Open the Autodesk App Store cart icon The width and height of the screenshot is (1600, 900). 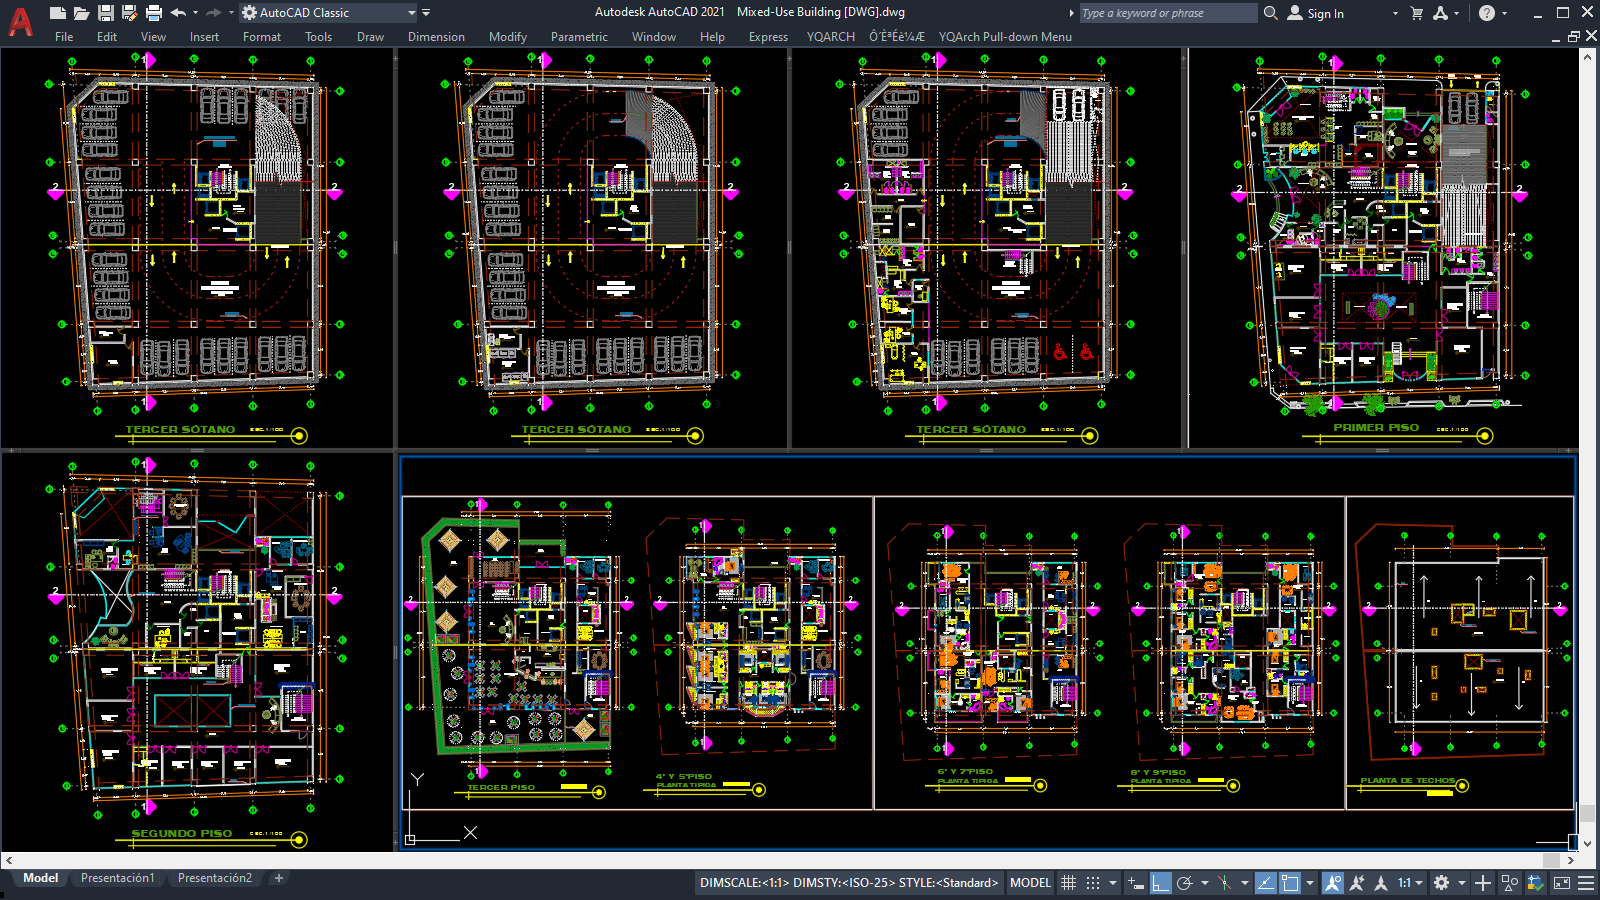coord(1416,13)
